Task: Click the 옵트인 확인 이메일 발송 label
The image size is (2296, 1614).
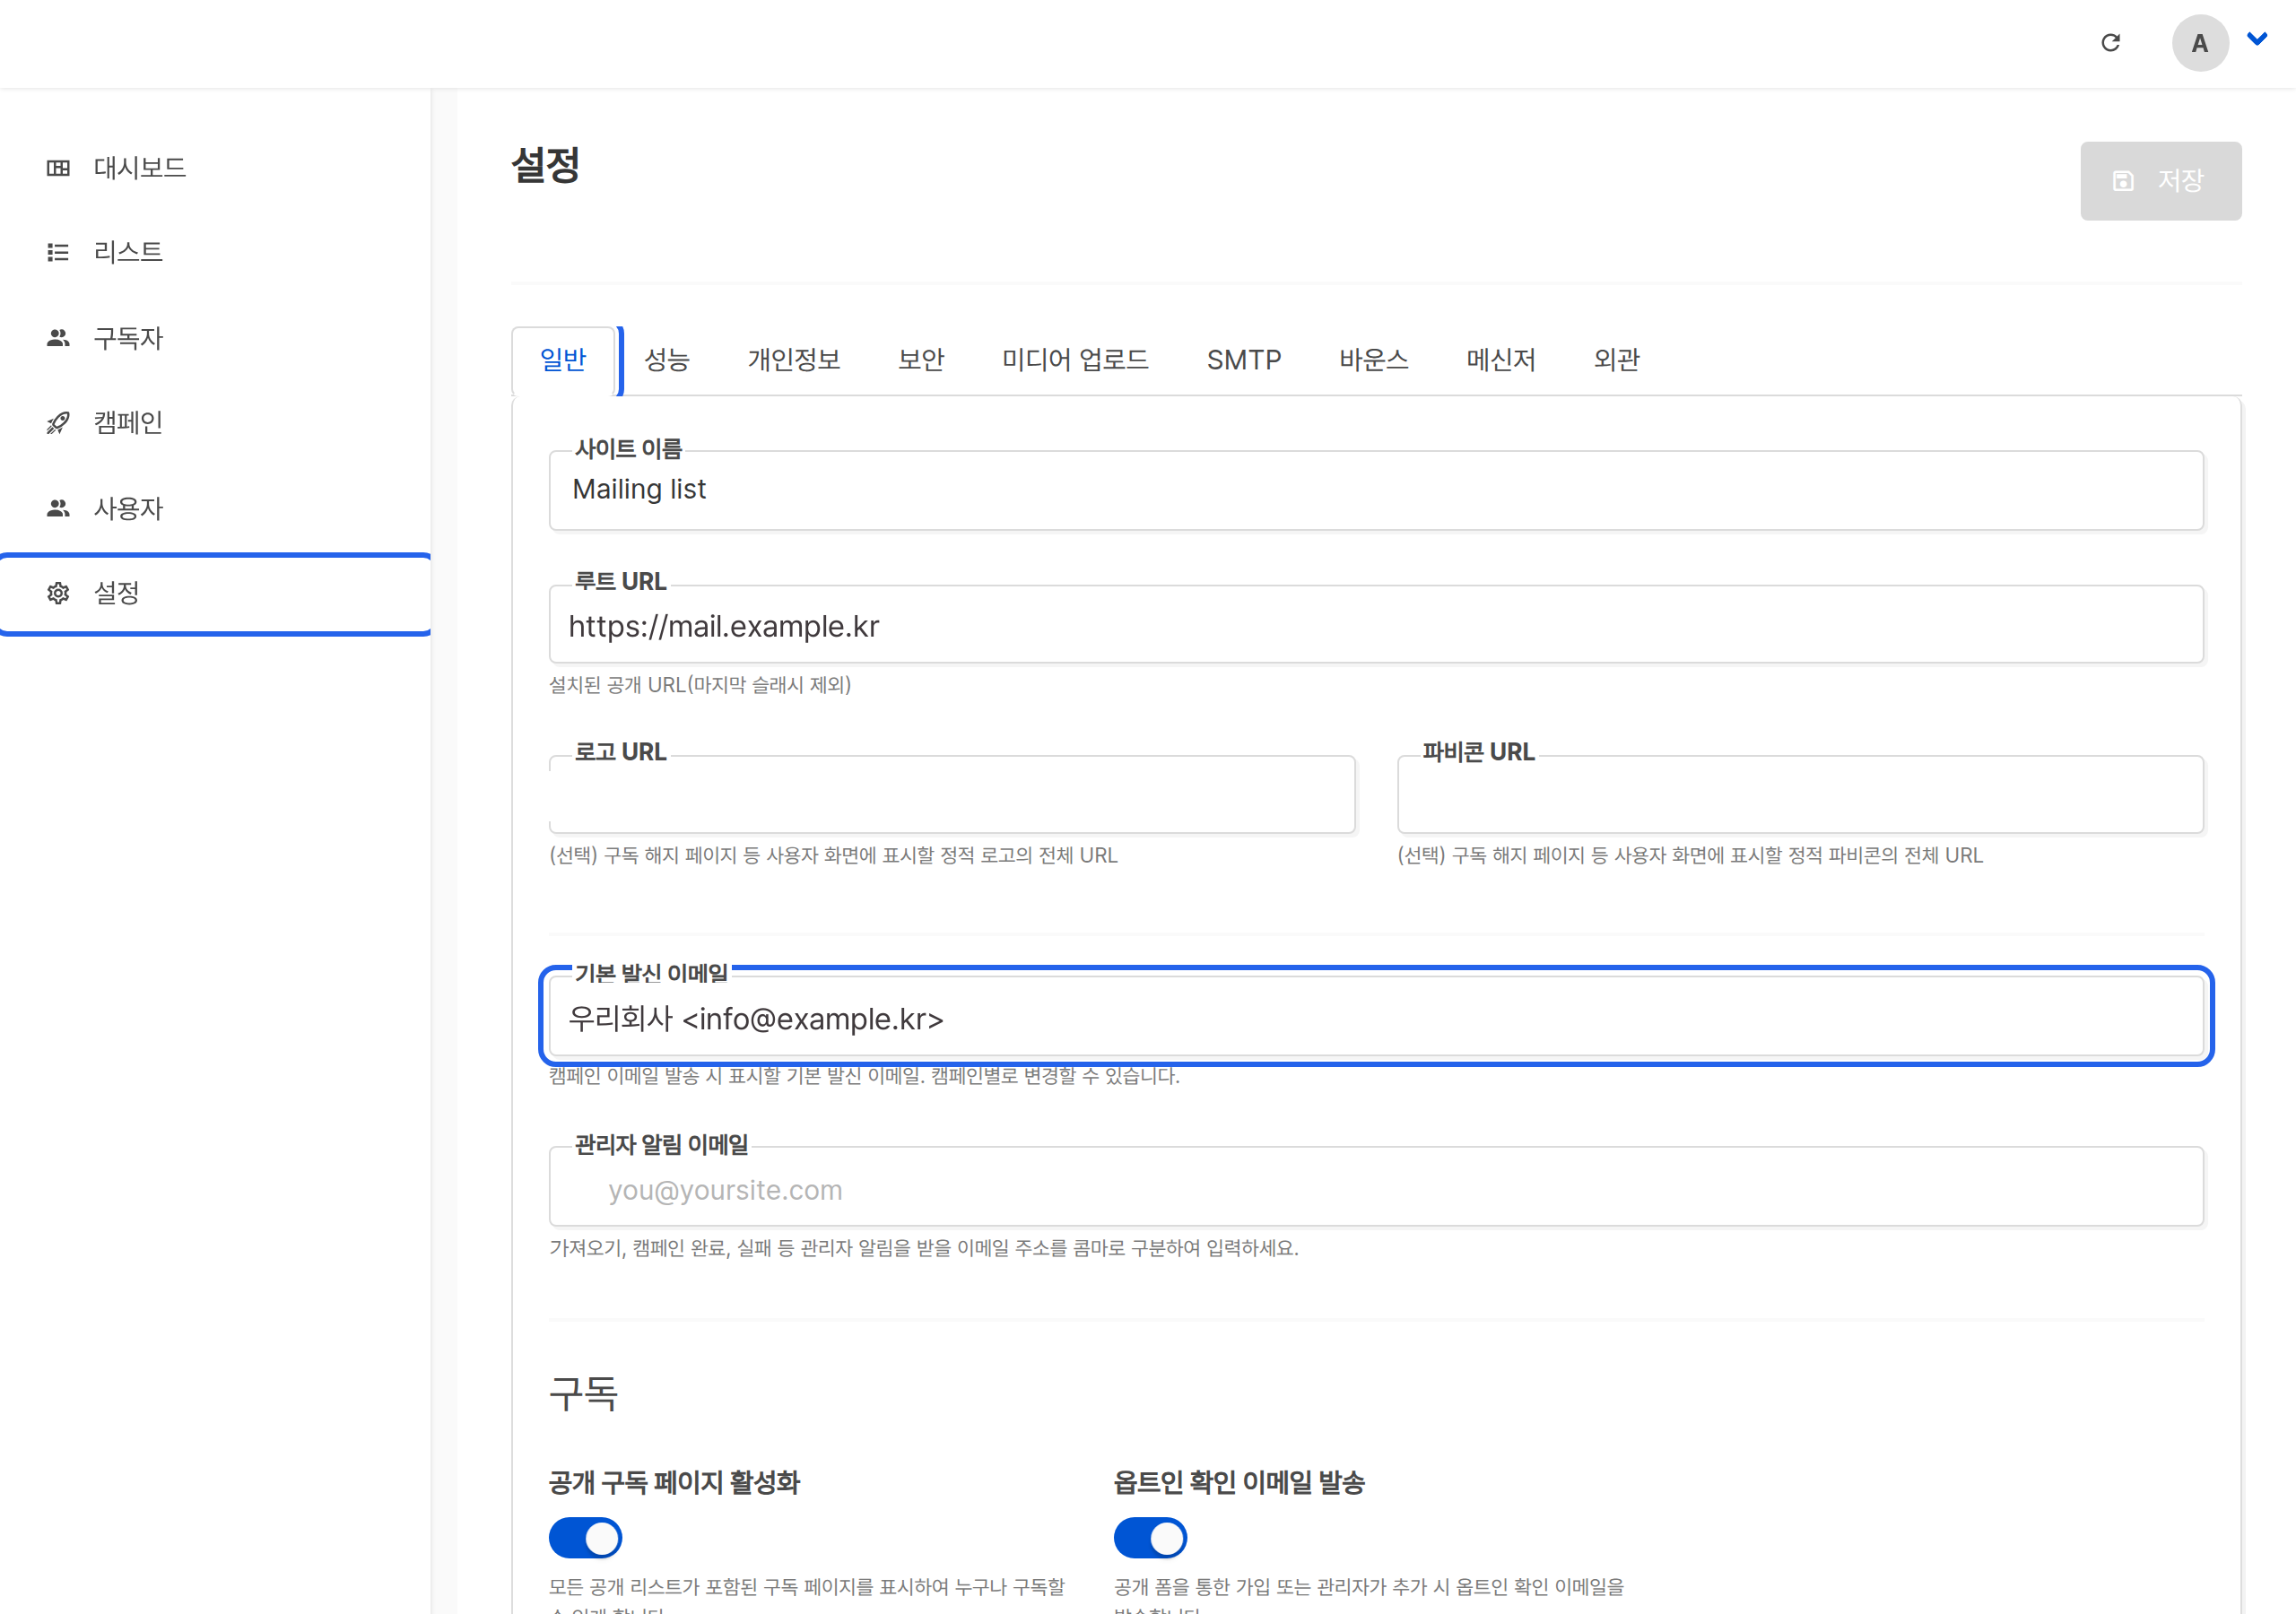Action: [1240, 1482]
